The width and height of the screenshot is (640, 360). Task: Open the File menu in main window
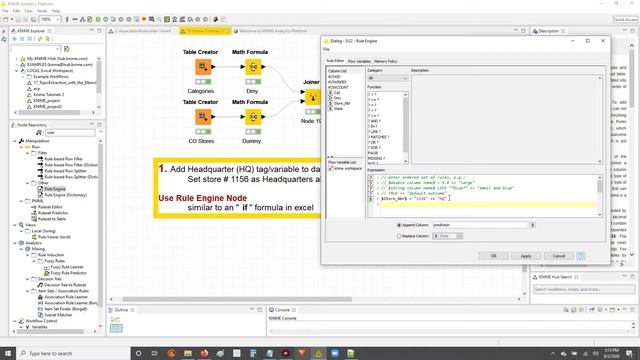point(5,11)
